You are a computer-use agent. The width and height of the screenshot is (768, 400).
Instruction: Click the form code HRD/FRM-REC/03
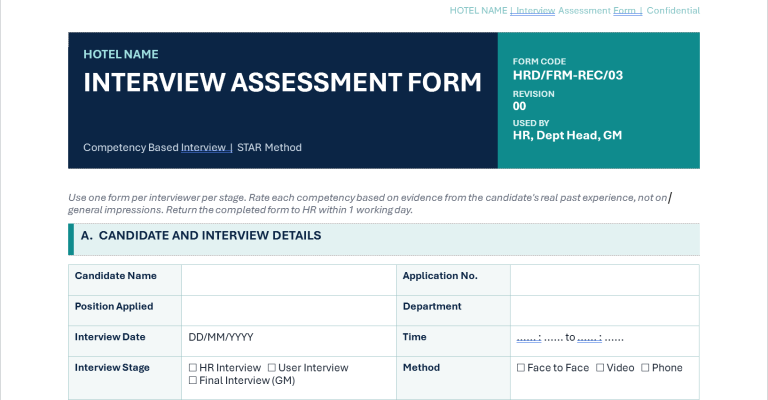tap(568, 75)
